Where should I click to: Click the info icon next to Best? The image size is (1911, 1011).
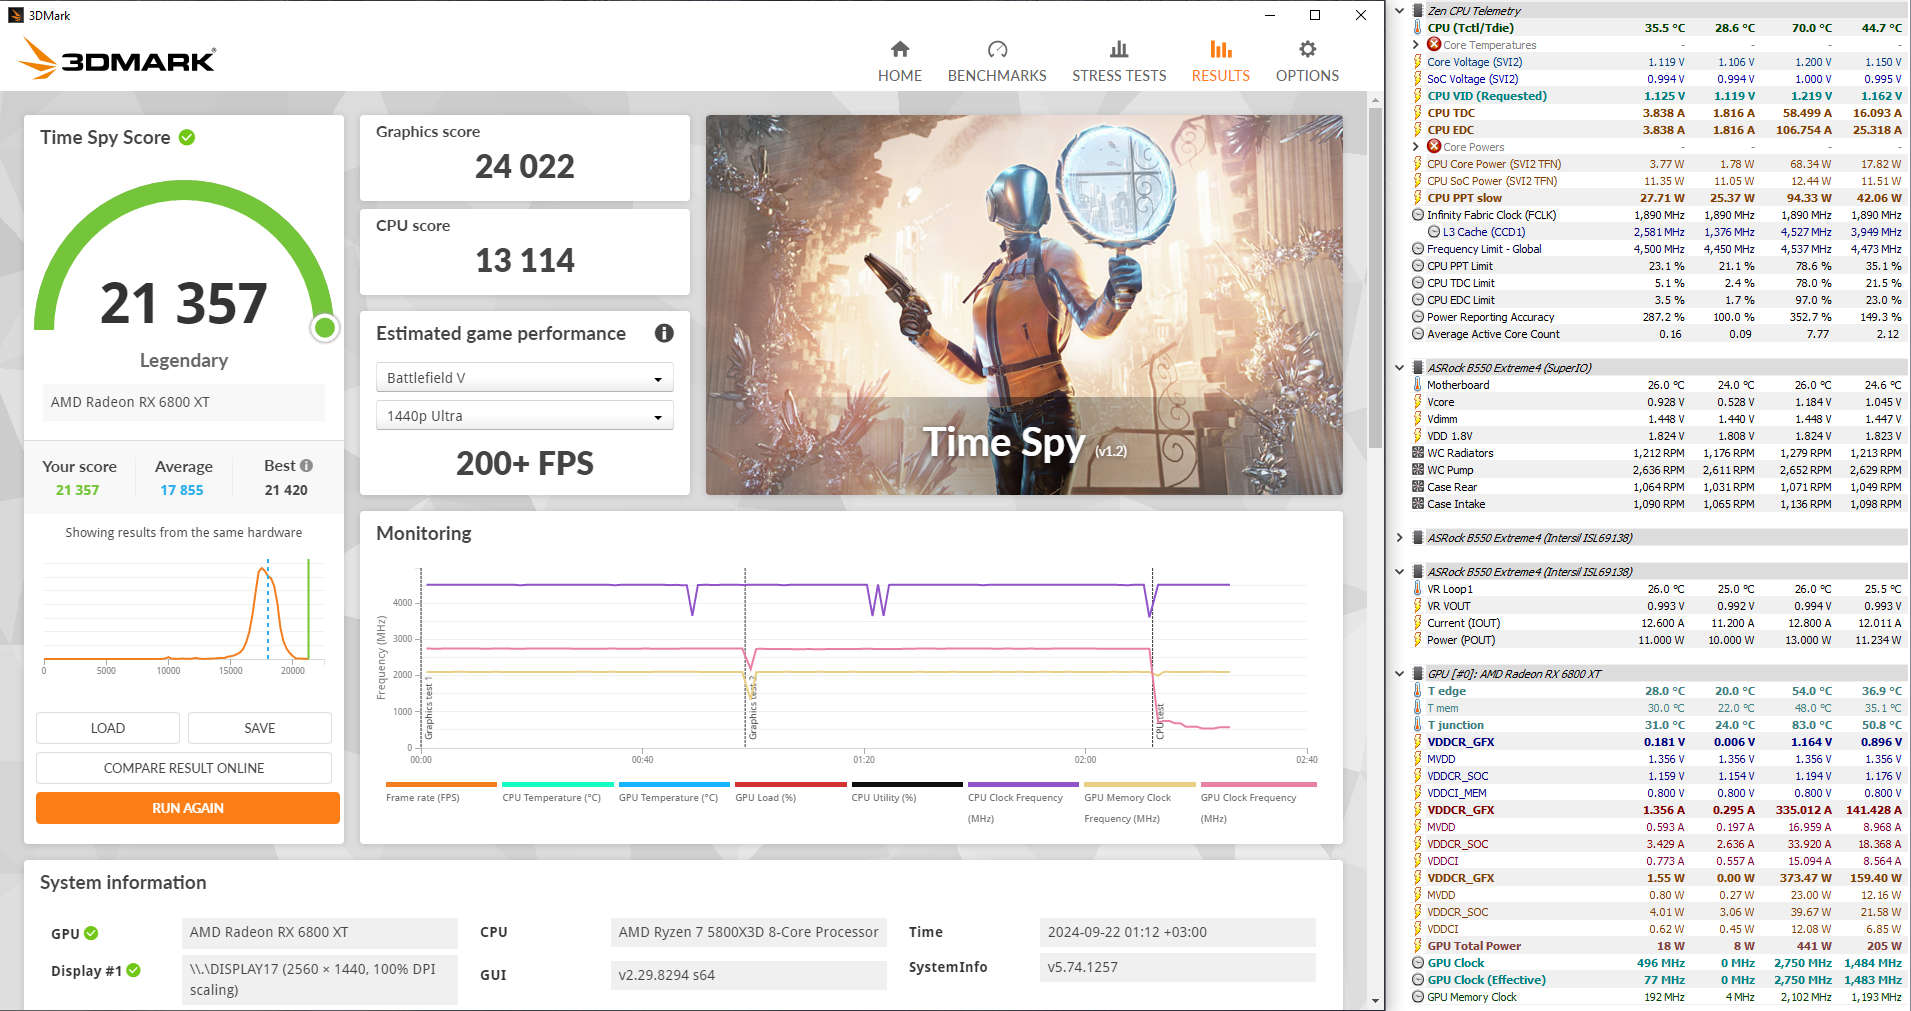click(x=306, y=465)
